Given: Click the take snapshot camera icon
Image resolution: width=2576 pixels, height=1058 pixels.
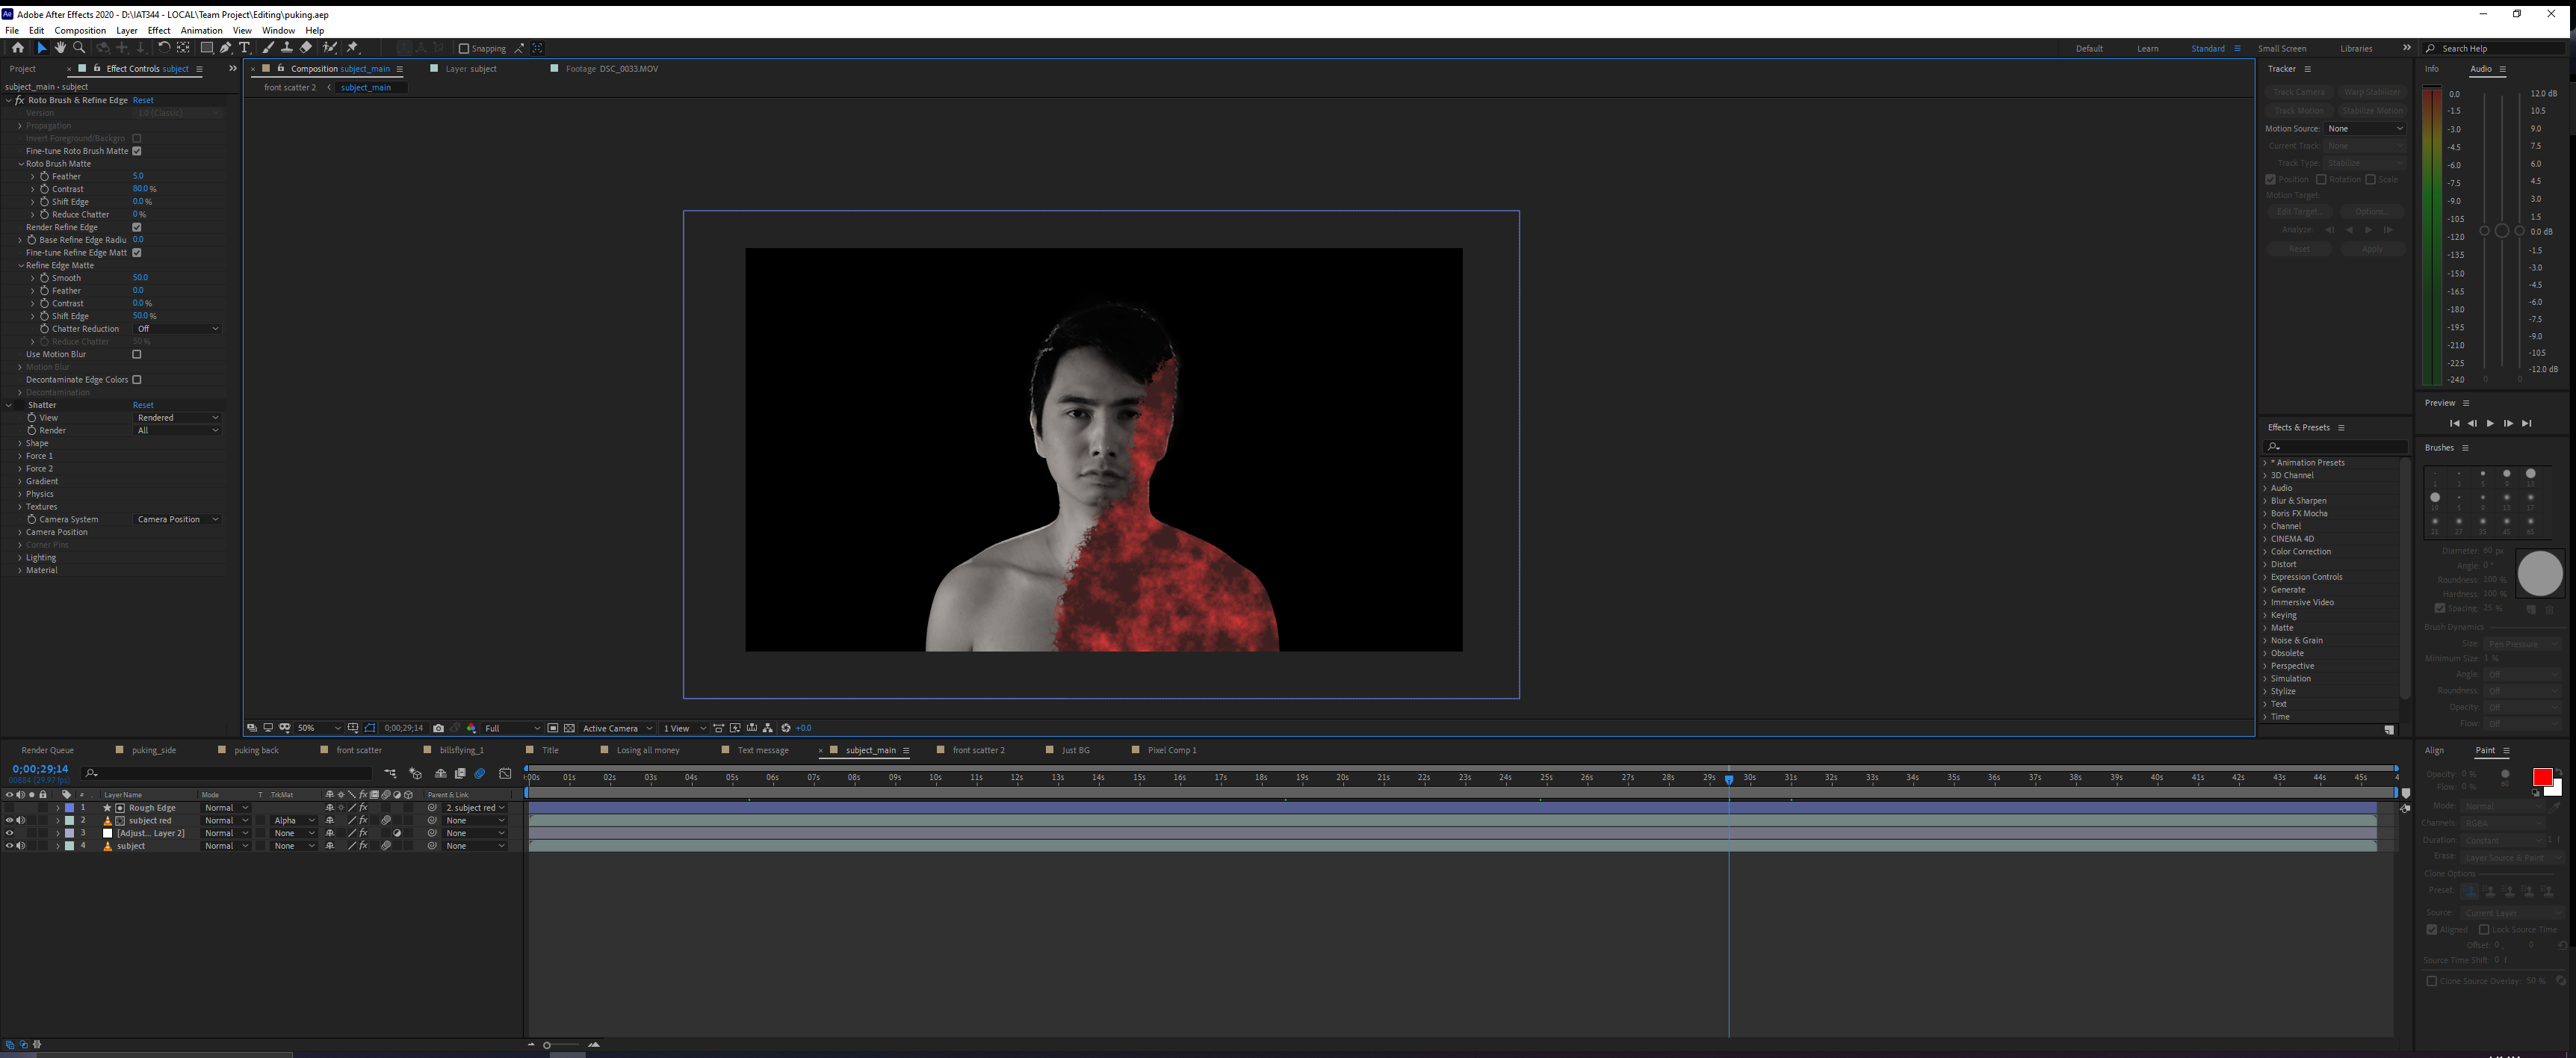Looking at the screenshot, I should [x=438, y=728].
